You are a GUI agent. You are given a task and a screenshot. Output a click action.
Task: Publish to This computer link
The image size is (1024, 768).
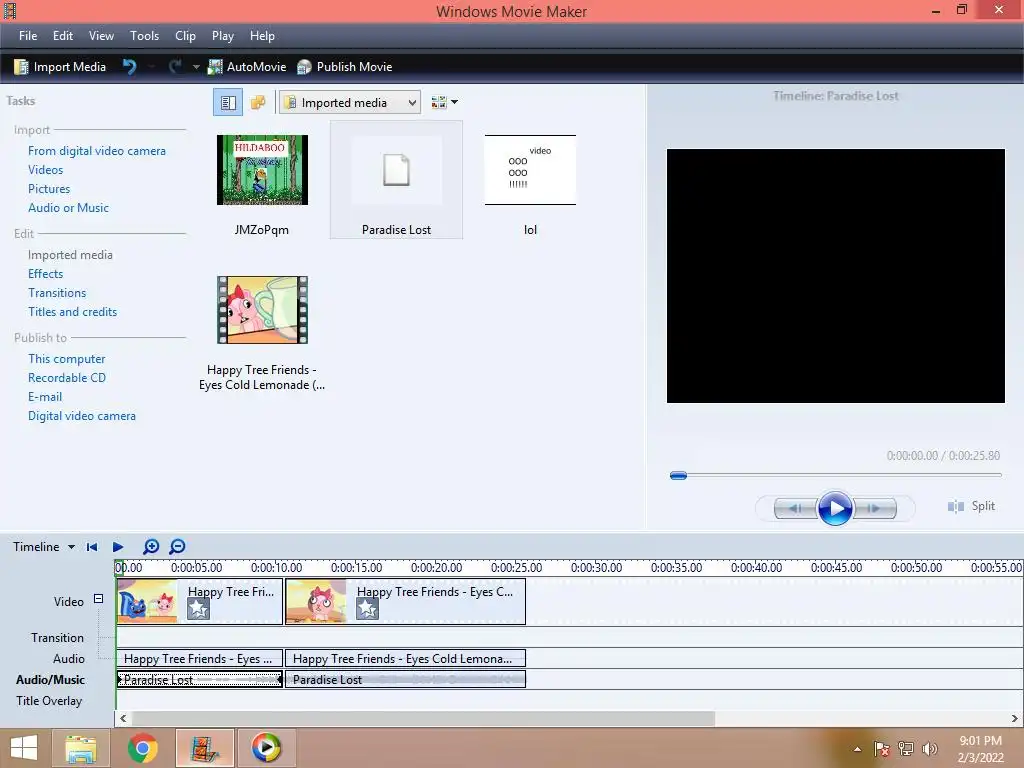pos(67,359)
